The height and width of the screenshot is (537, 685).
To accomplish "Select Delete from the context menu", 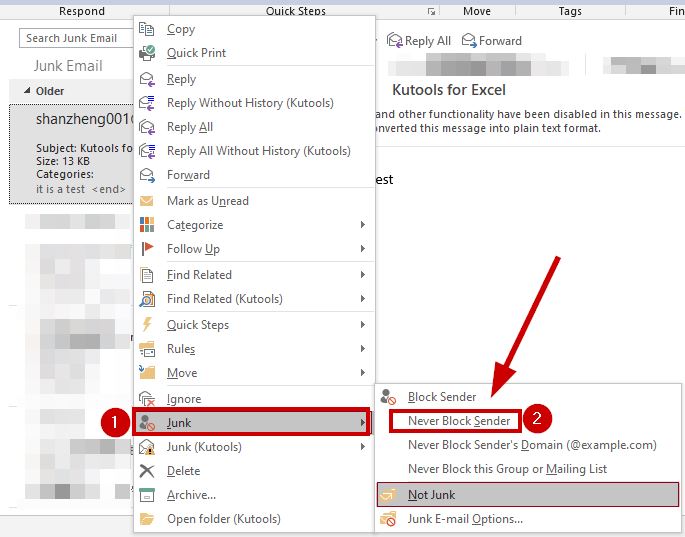I will point(254,471).
